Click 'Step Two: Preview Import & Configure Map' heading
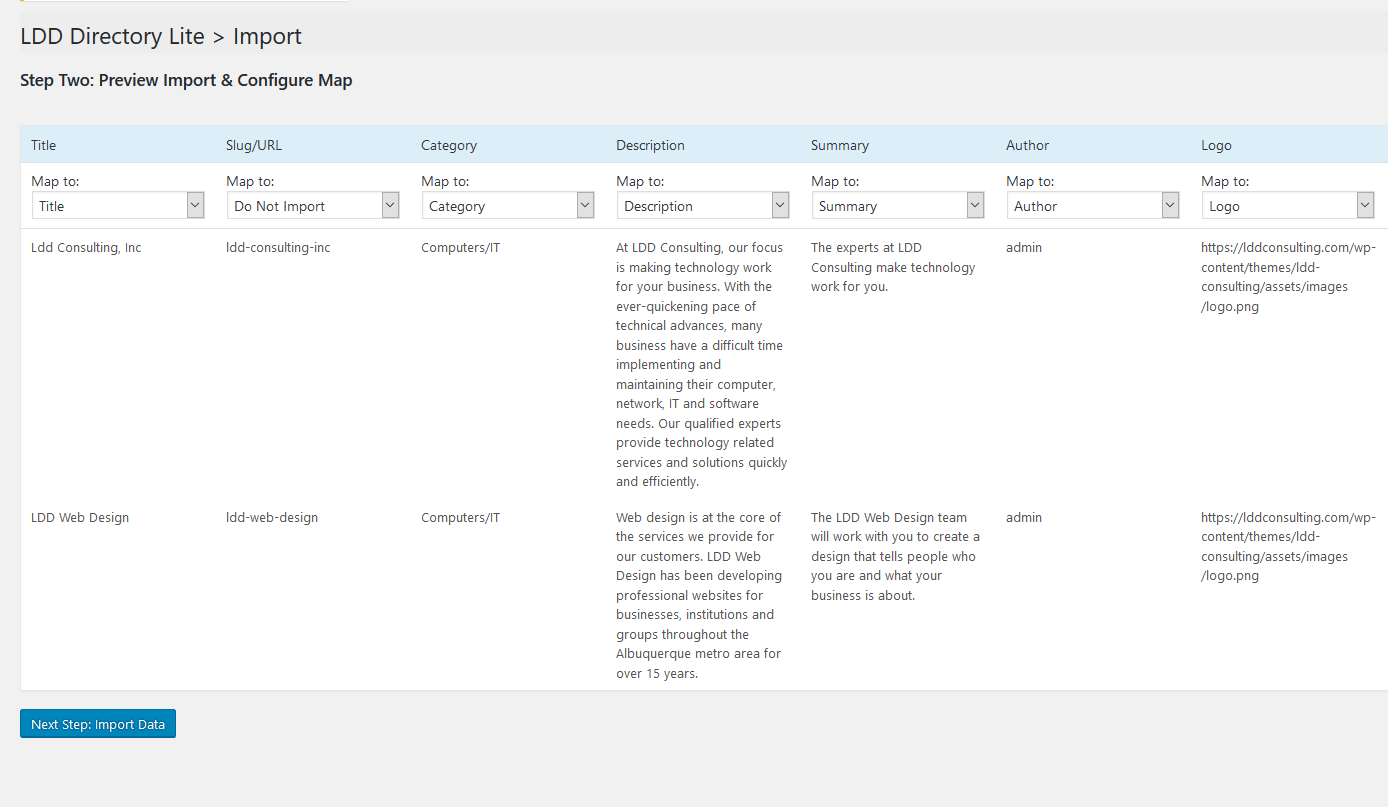This screenshot has width=1388, height=807. (x=186, y=80)
